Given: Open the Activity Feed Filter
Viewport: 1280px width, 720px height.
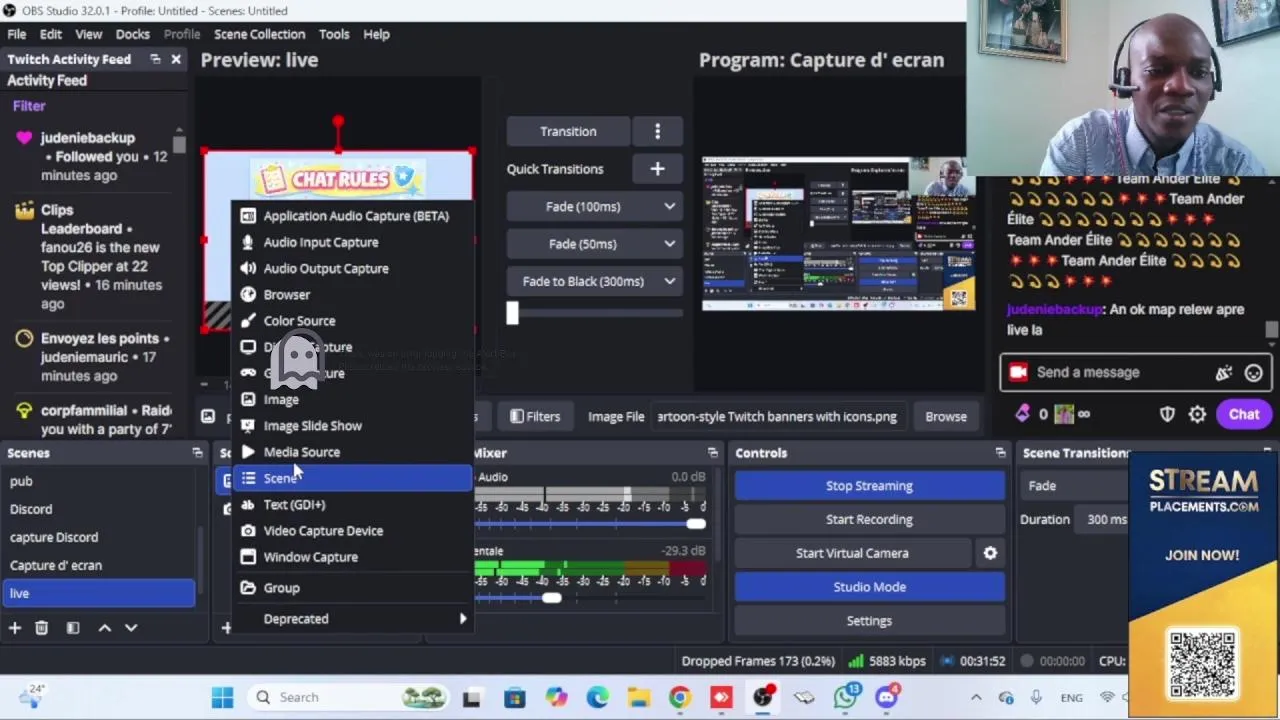Looking at the screenshot, I should pos(29,106).
